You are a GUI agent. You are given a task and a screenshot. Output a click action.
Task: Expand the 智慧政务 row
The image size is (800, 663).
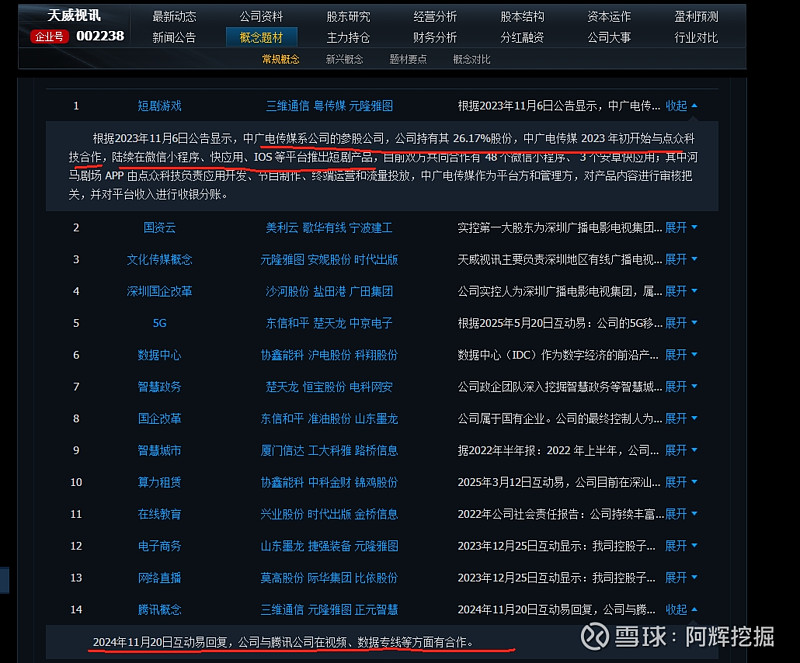[x=681, y=387]
